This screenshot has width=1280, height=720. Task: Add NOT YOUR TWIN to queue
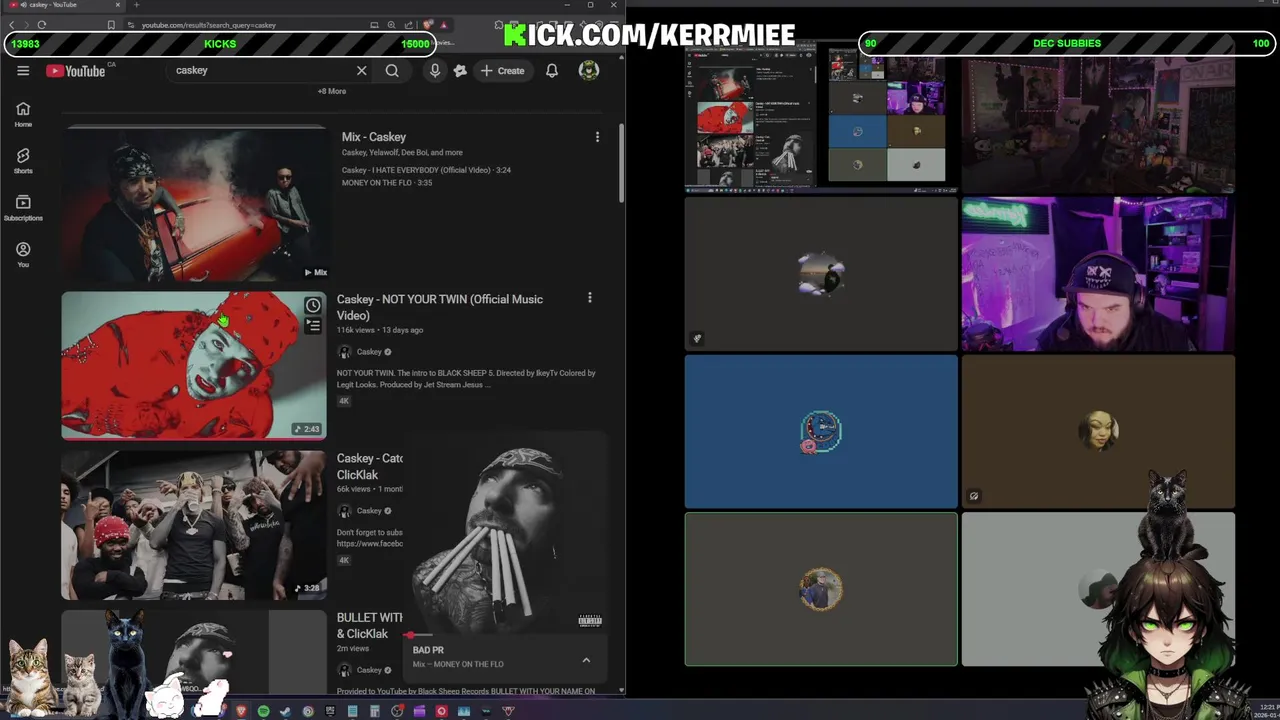click(x=313, y=326)
